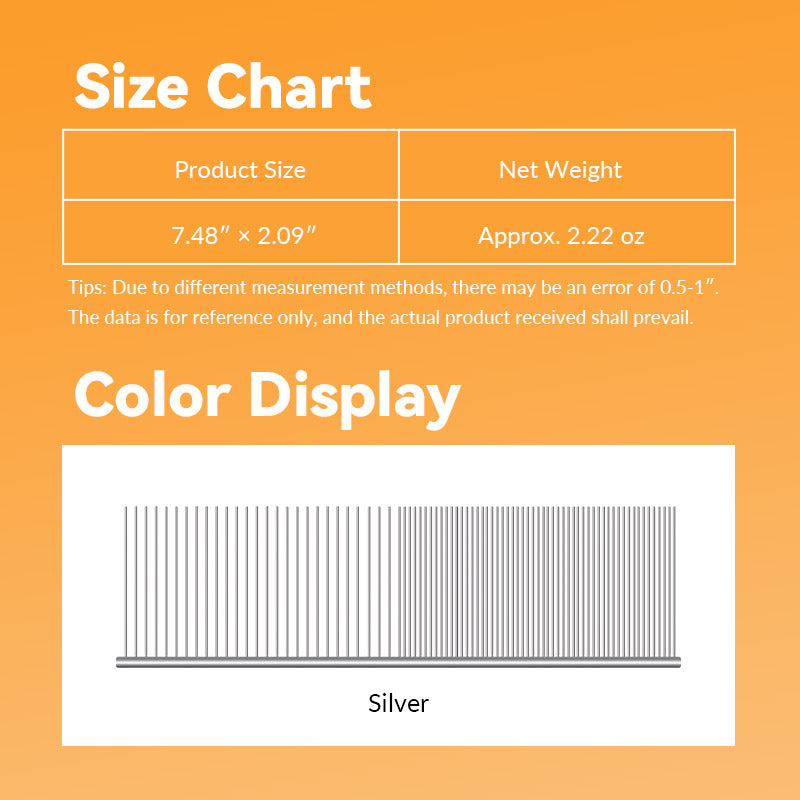Viewport: 800px width, 800px height.
Task: Click the comb's metal spine bar
Action: pos(398,663)
